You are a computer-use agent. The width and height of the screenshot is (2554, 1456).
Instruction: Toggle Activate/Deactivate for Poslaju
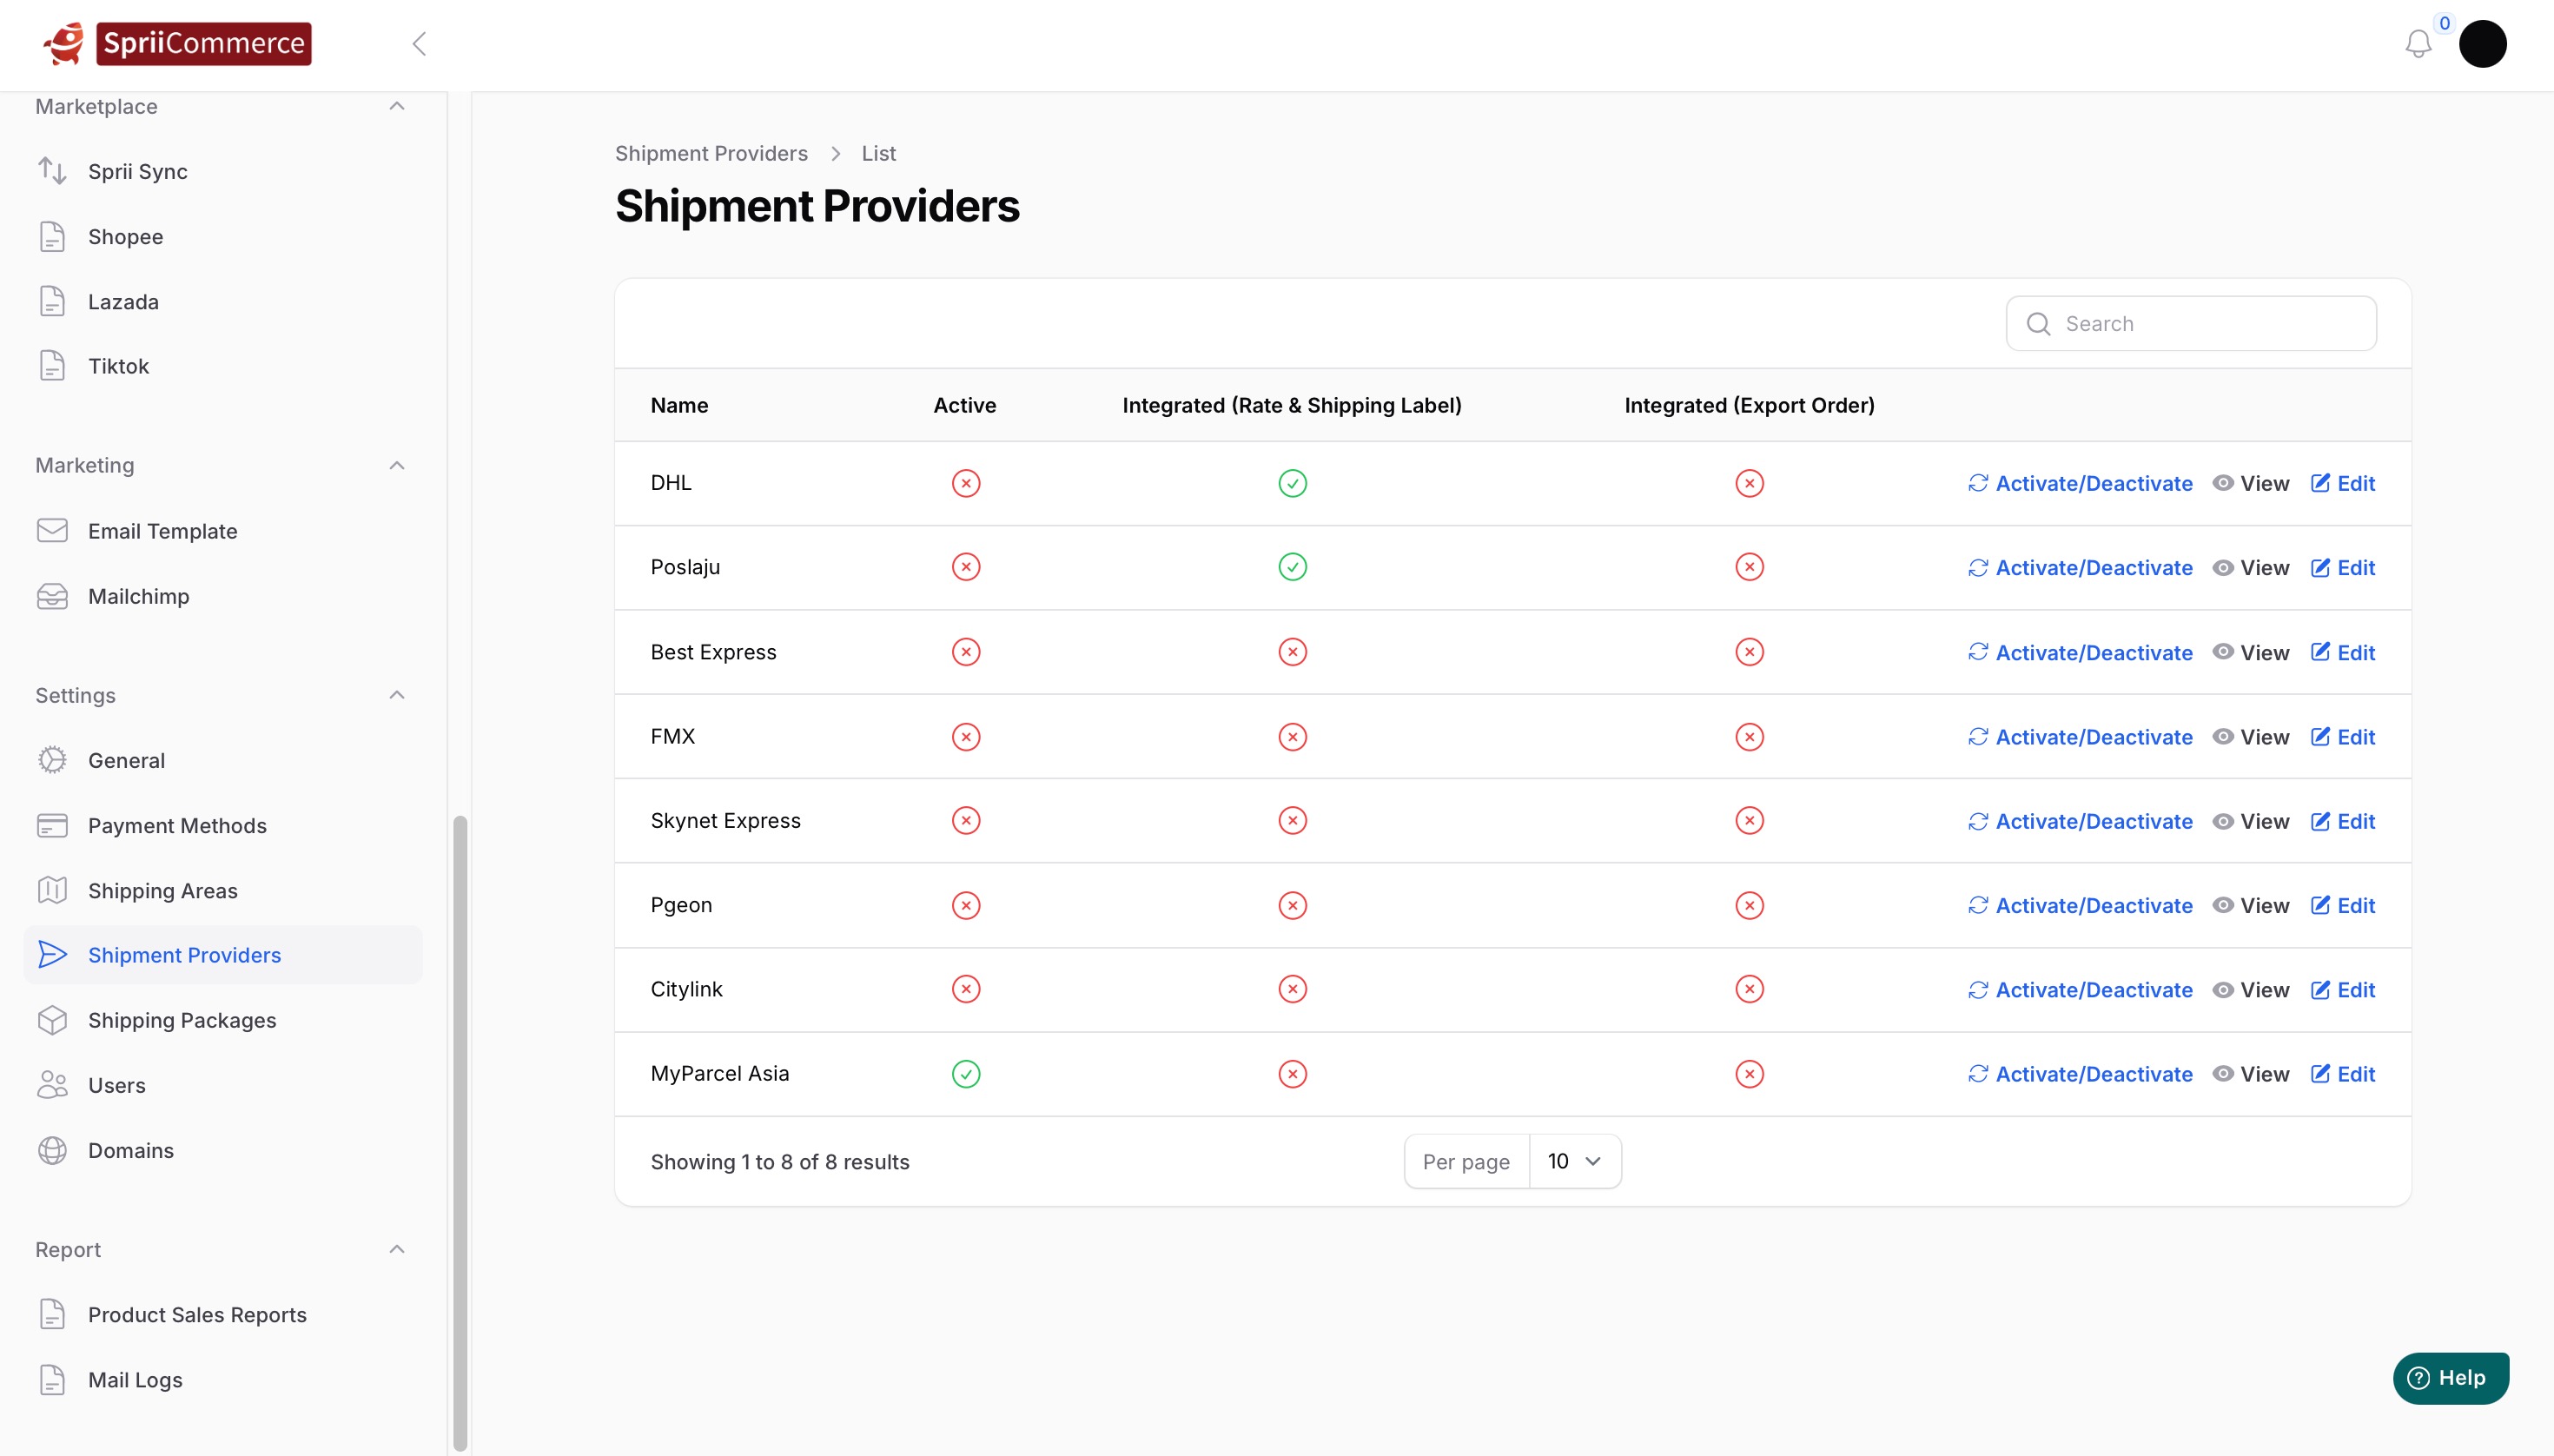pos(2080,567)
